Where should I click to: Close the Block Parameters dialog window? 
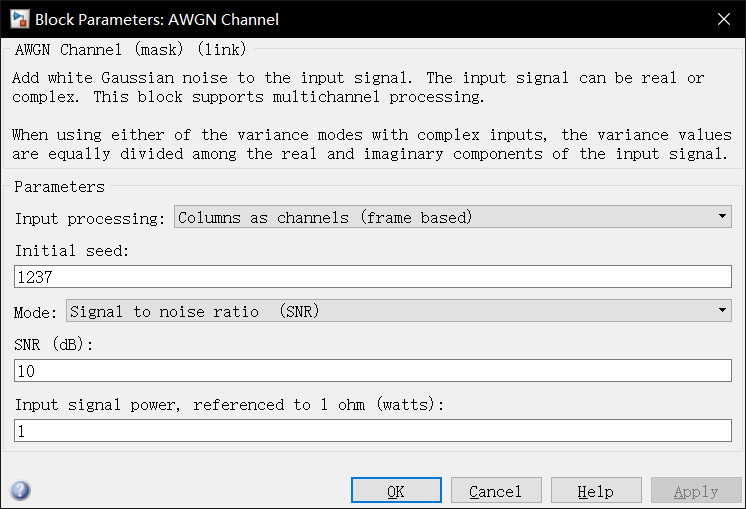(724, 19)
